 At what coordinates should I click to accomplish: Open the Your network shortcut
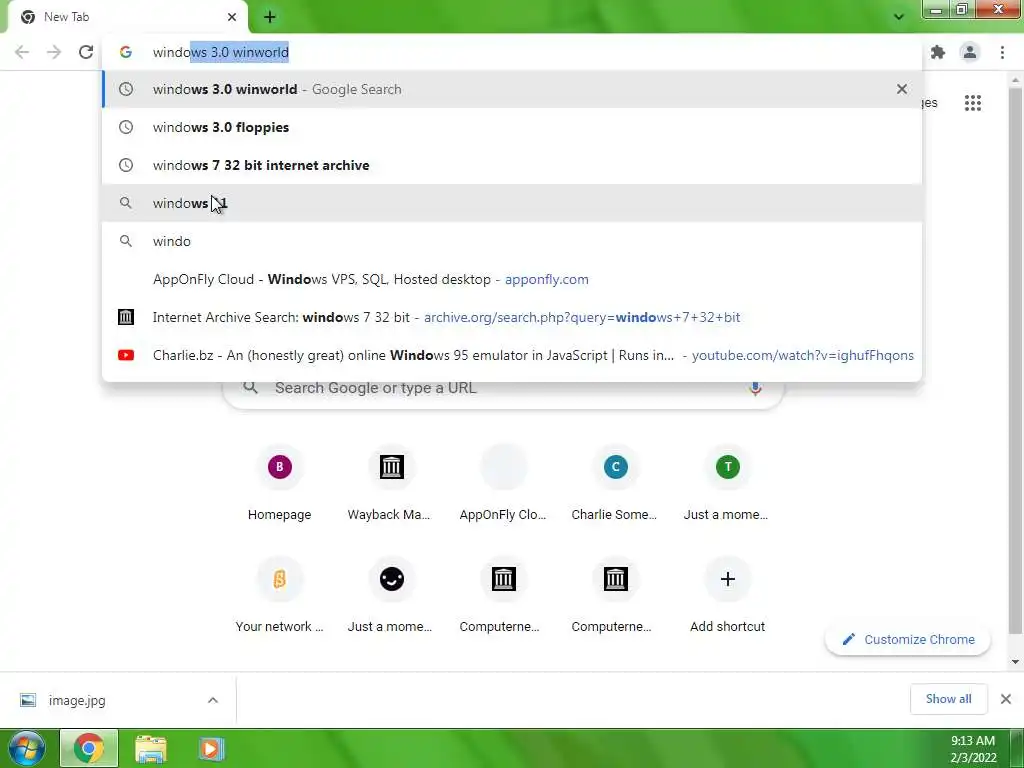[x=280, y=596]
